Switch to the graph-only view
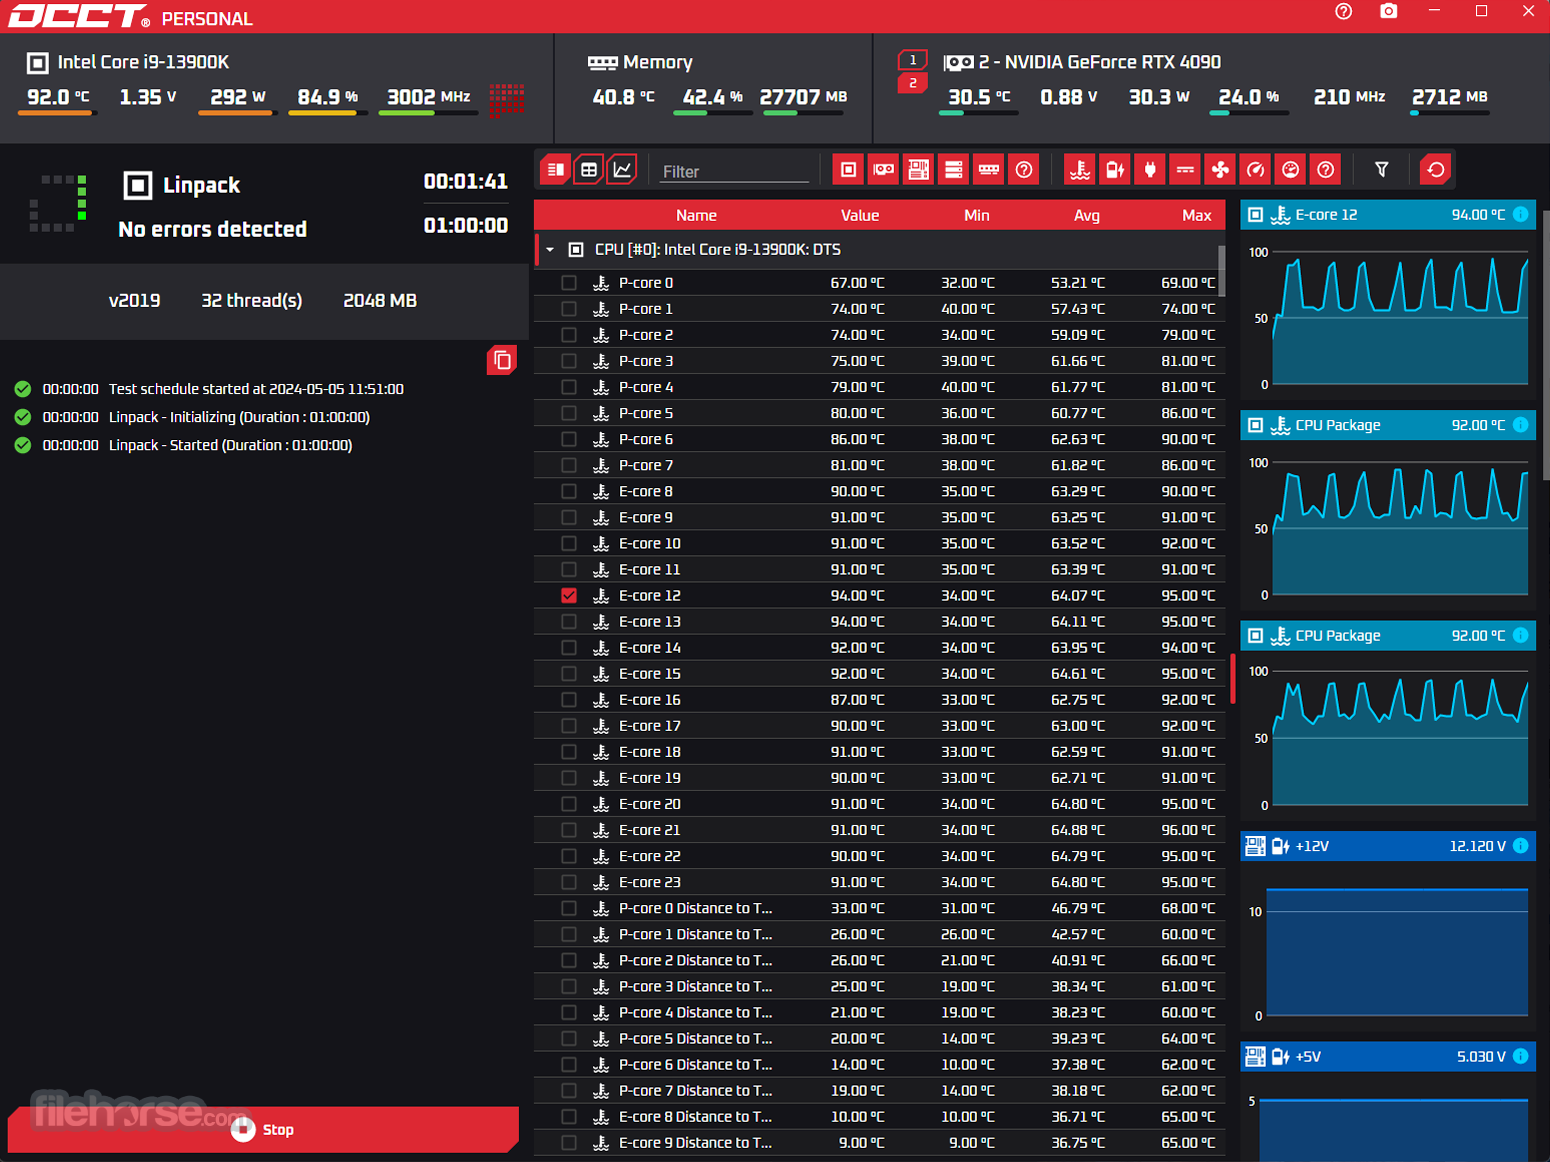Screen dimensions: 1550x1162 click(622, 170)
